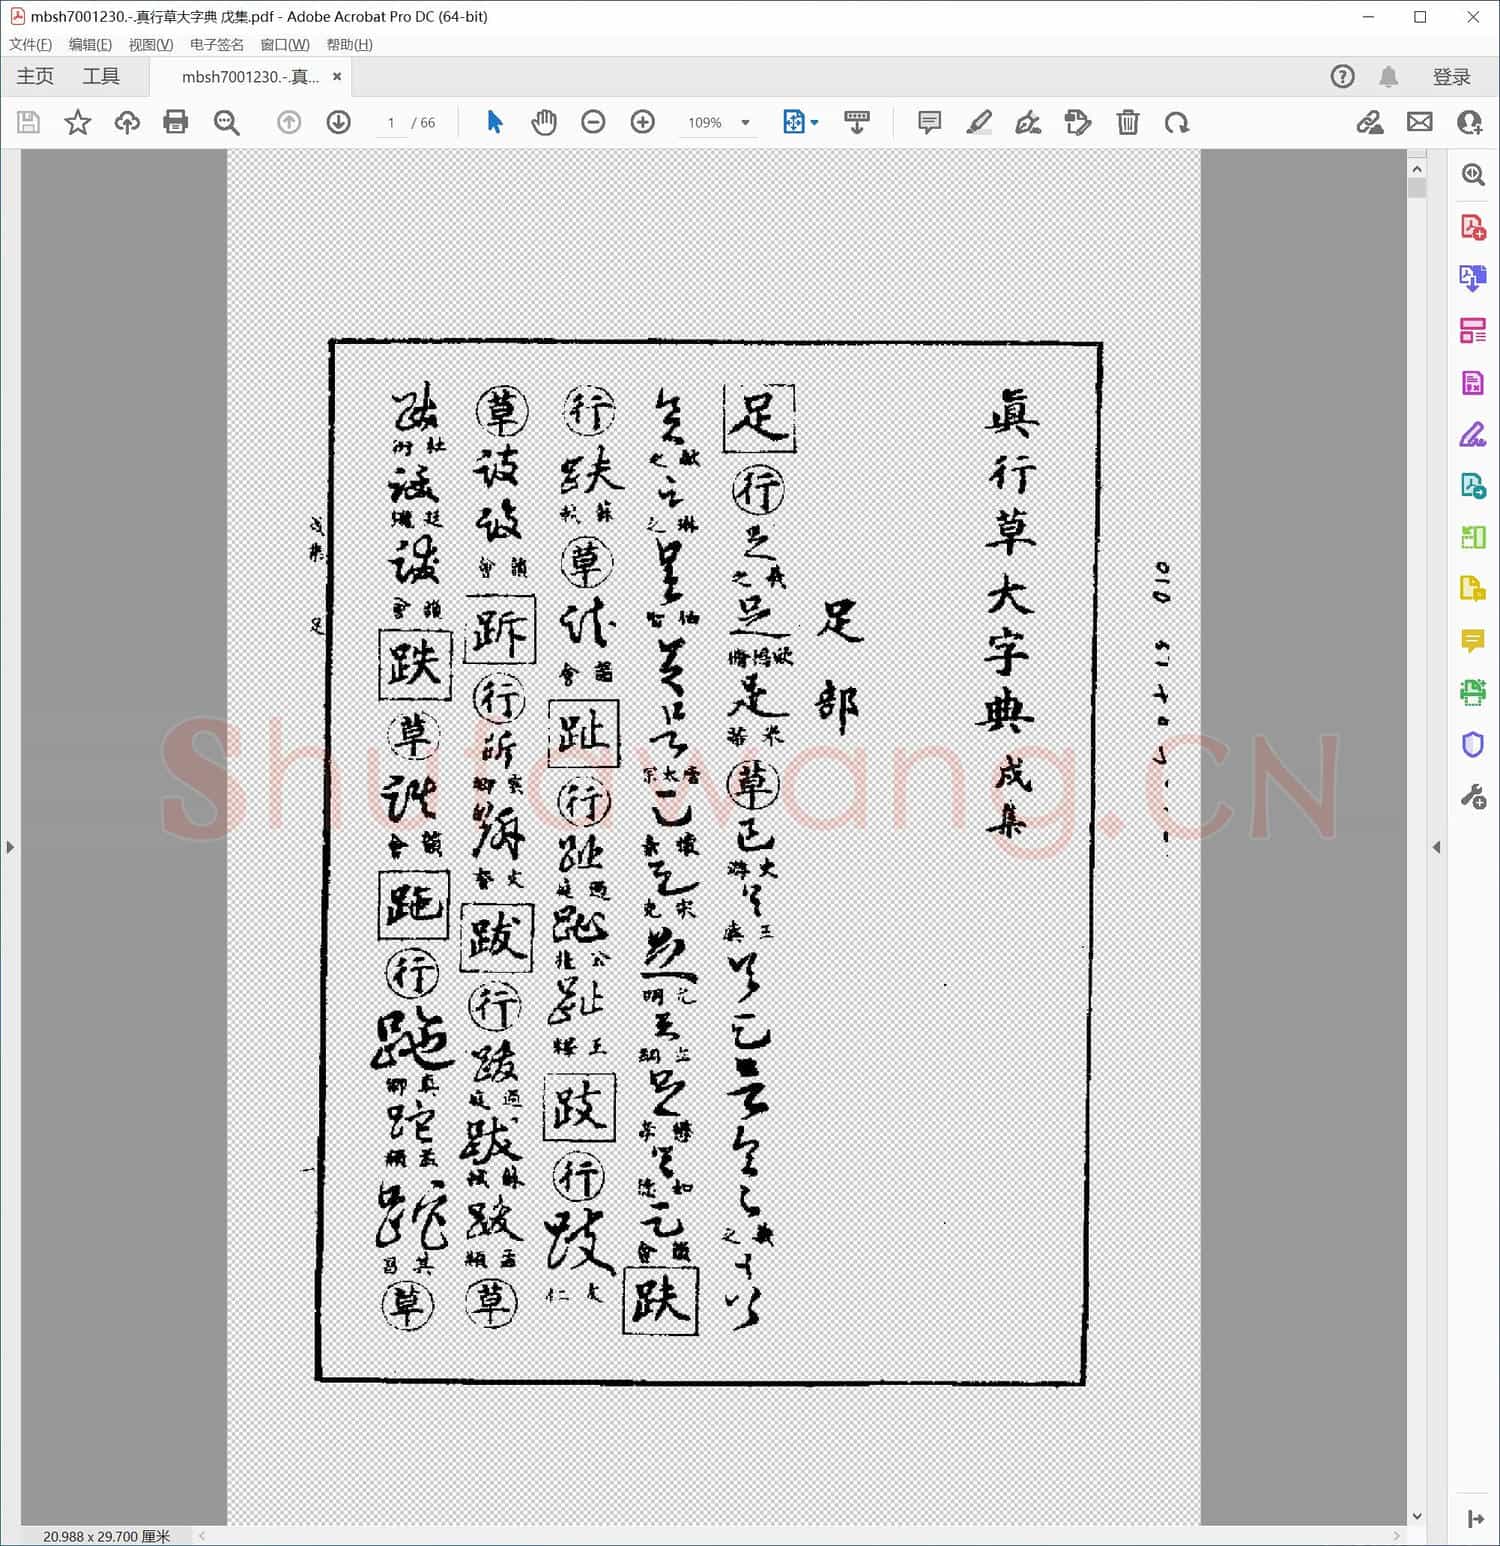Open the zoom percentage dropdown
1500x1546 pixels.
pos(744,122)
